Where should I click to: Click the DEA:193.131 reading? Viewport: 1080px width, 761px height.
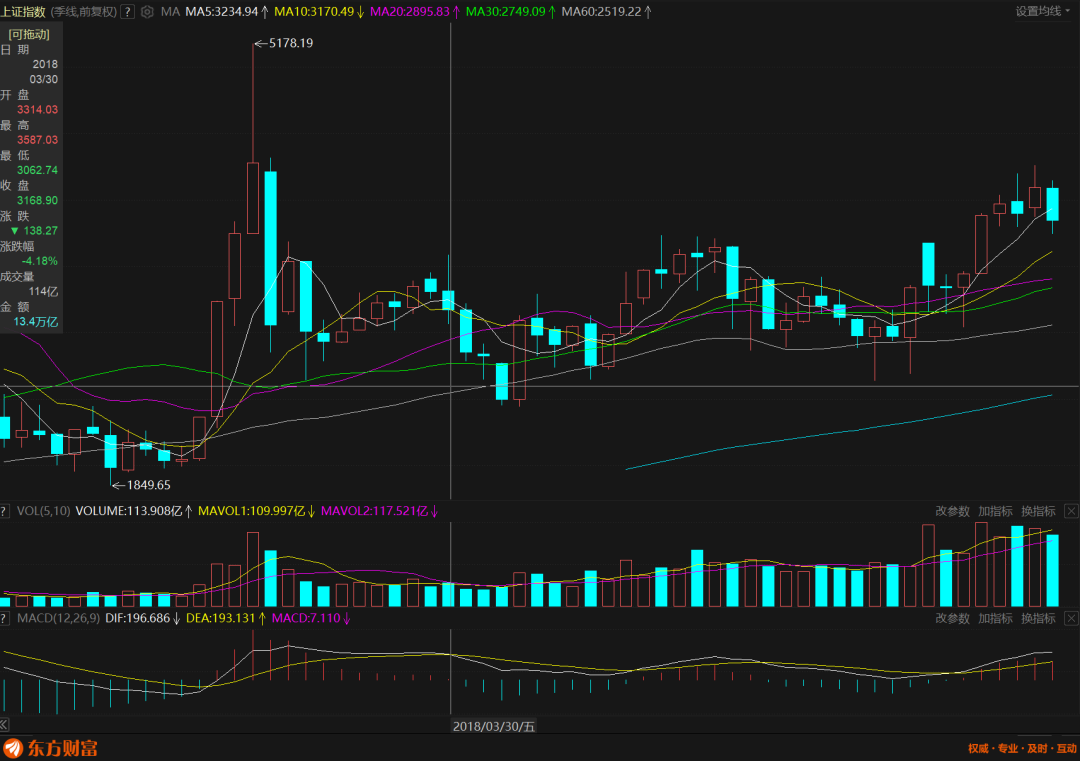pos(221,618)
